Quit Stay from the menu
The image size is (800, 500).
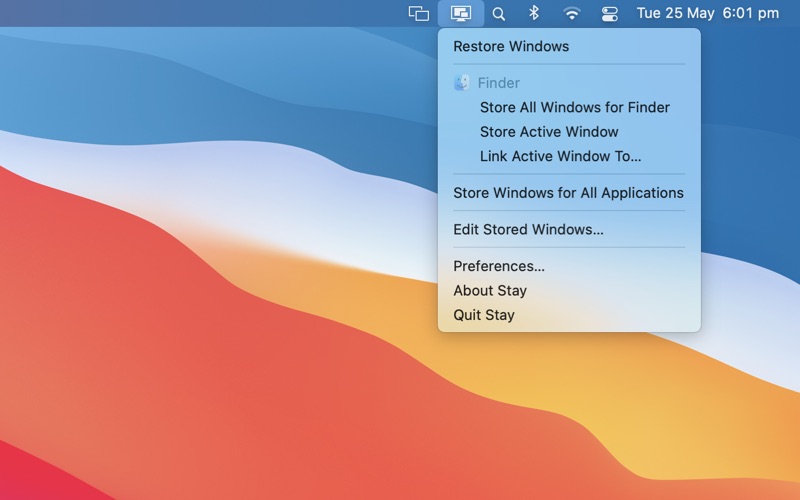(x=484, y=314)
